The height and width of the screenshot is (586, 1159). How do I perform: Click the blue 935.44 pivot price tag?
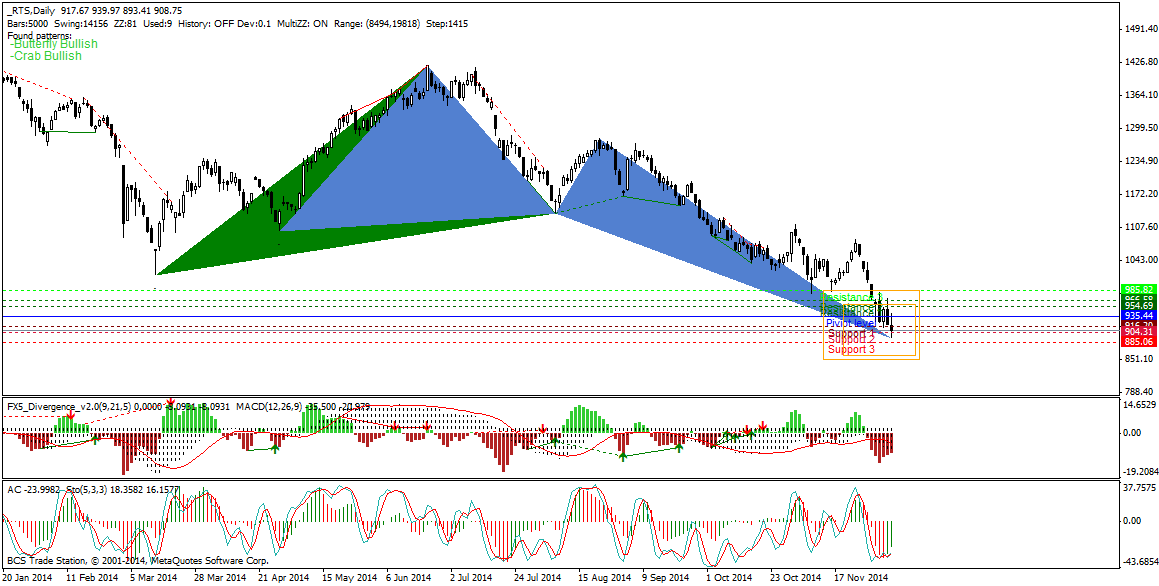click(1138, 316)
